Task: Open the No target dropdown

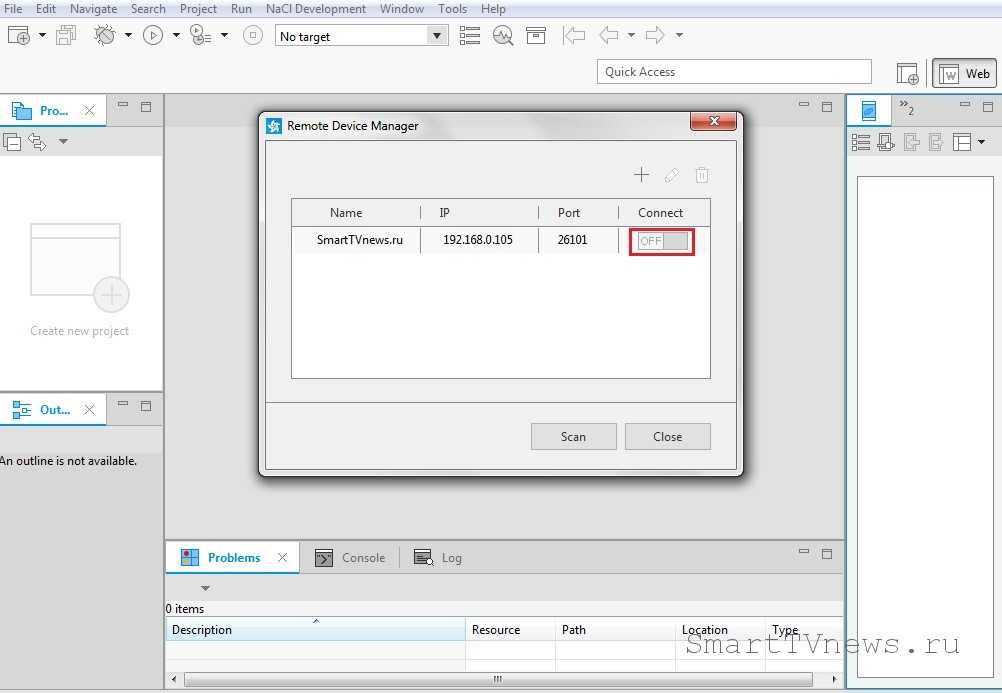Action: 436,36
